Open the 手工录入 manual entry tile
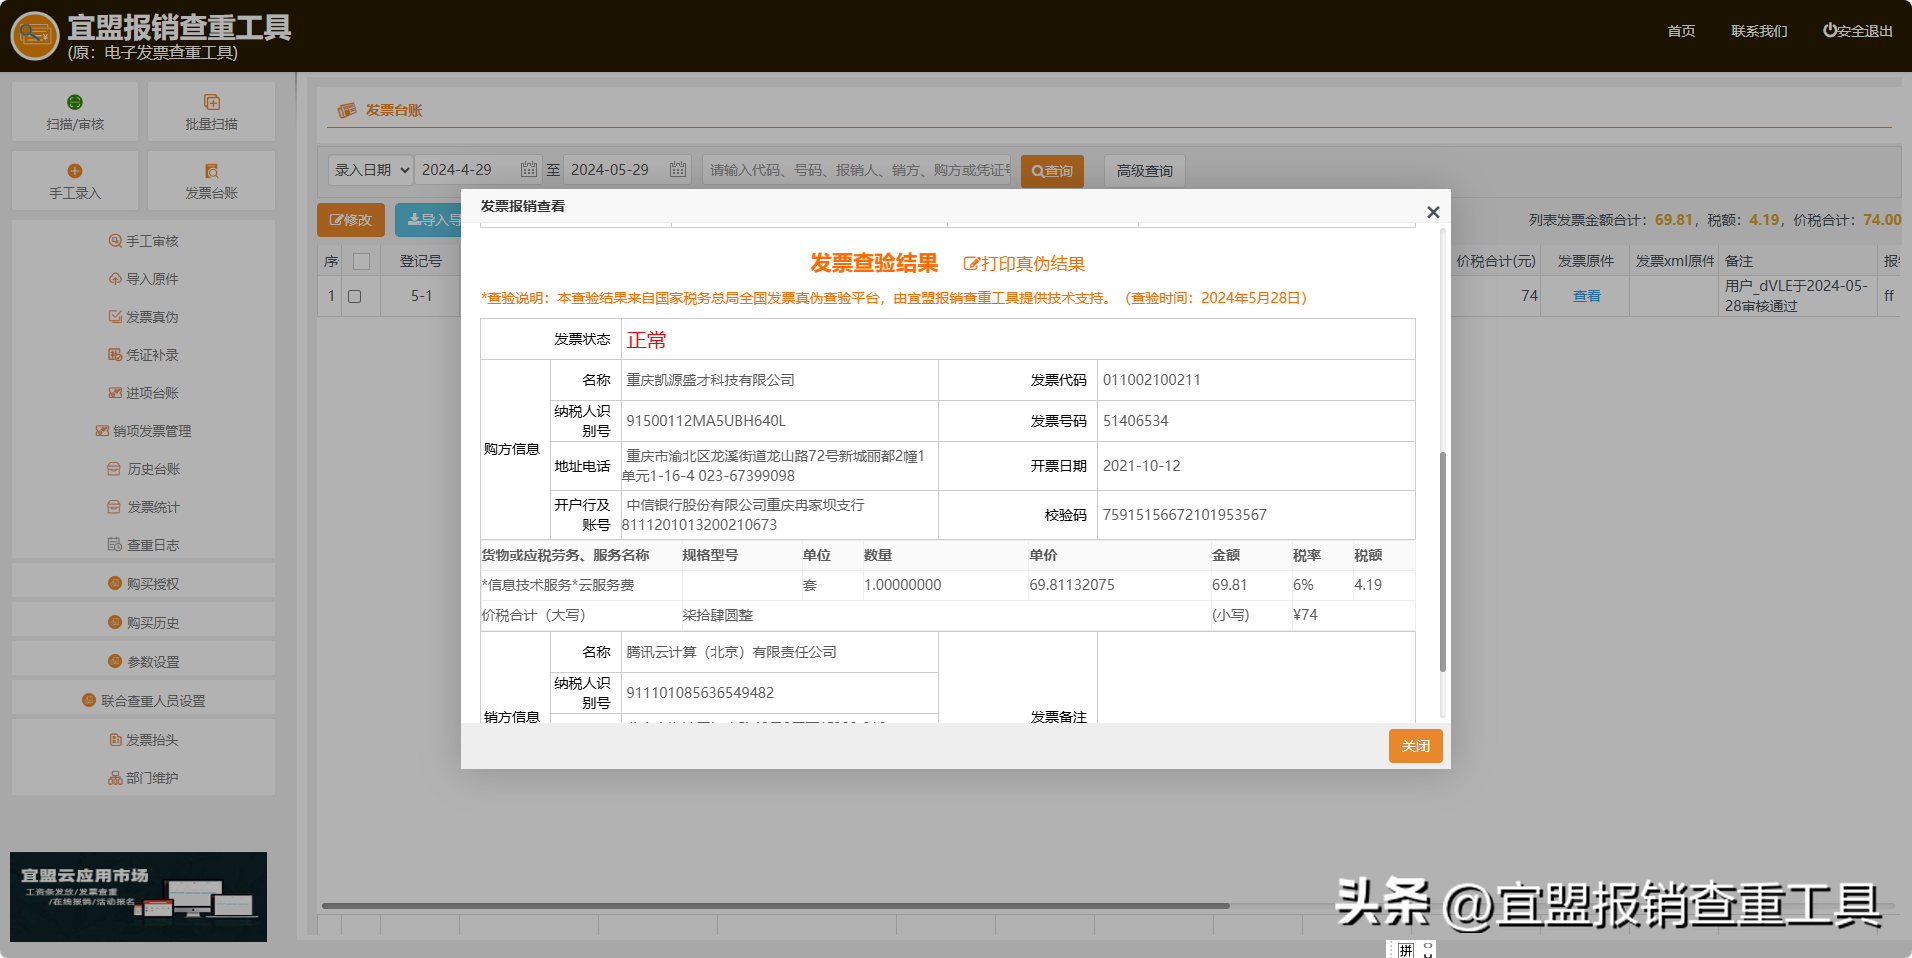 [x=75, y=181]
